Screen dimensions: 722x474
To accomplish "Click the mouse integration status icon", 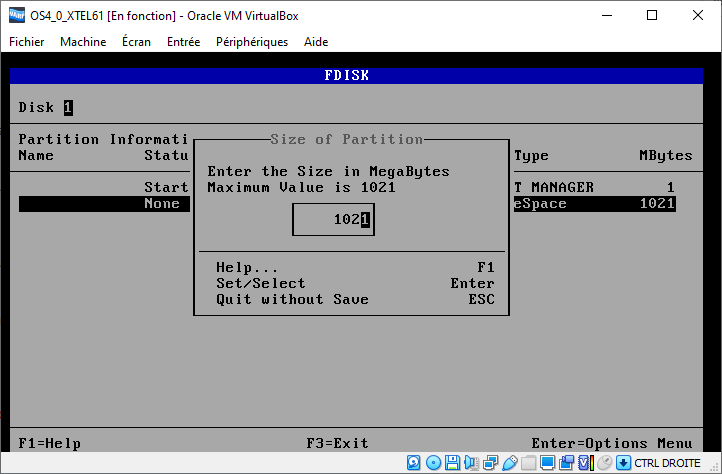I will [604, 463].
